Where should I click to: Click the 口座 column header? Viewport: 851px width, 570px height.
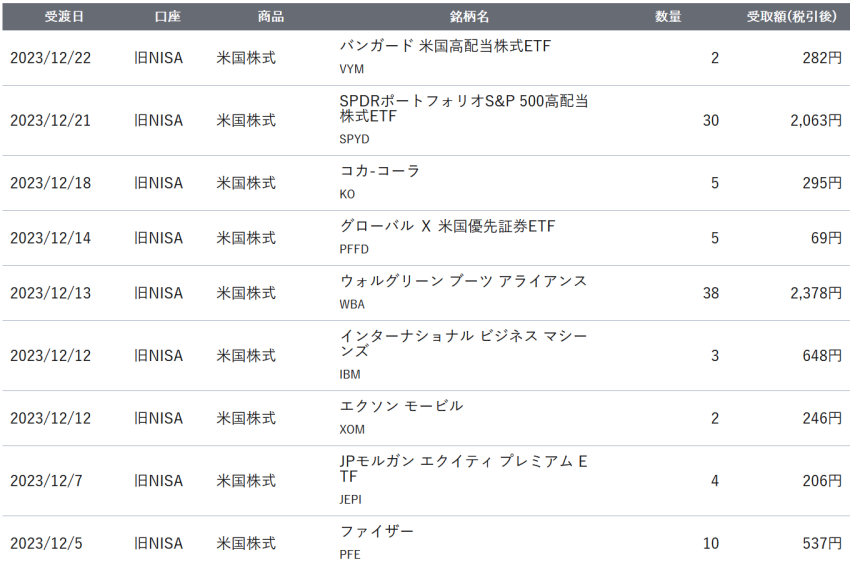point(167,16)
